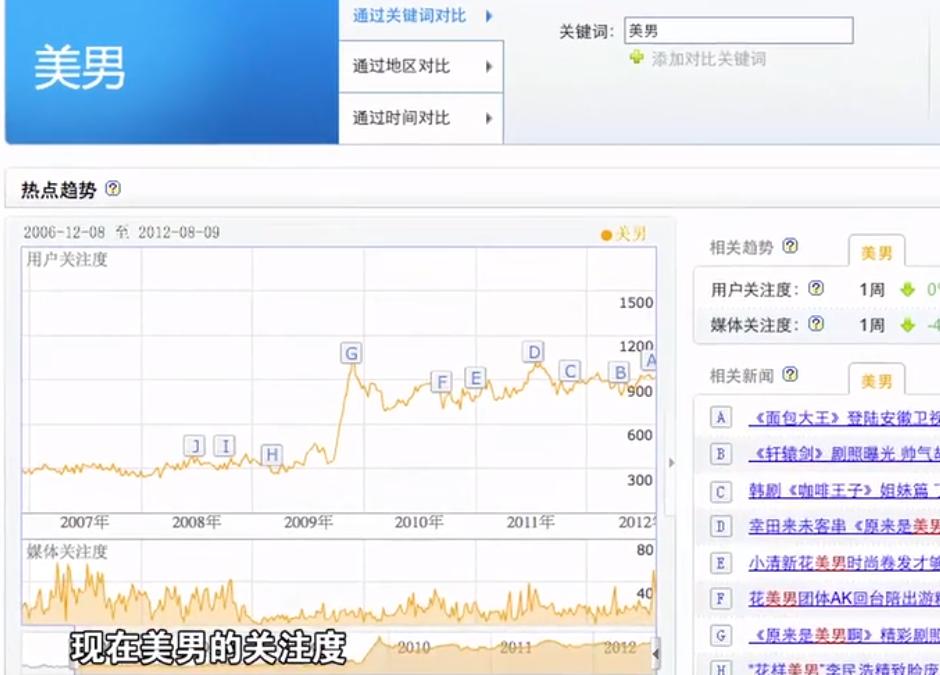Click the small right chevron beside the chart
This screenshot has width=940, height=675.
click(671, 463)
